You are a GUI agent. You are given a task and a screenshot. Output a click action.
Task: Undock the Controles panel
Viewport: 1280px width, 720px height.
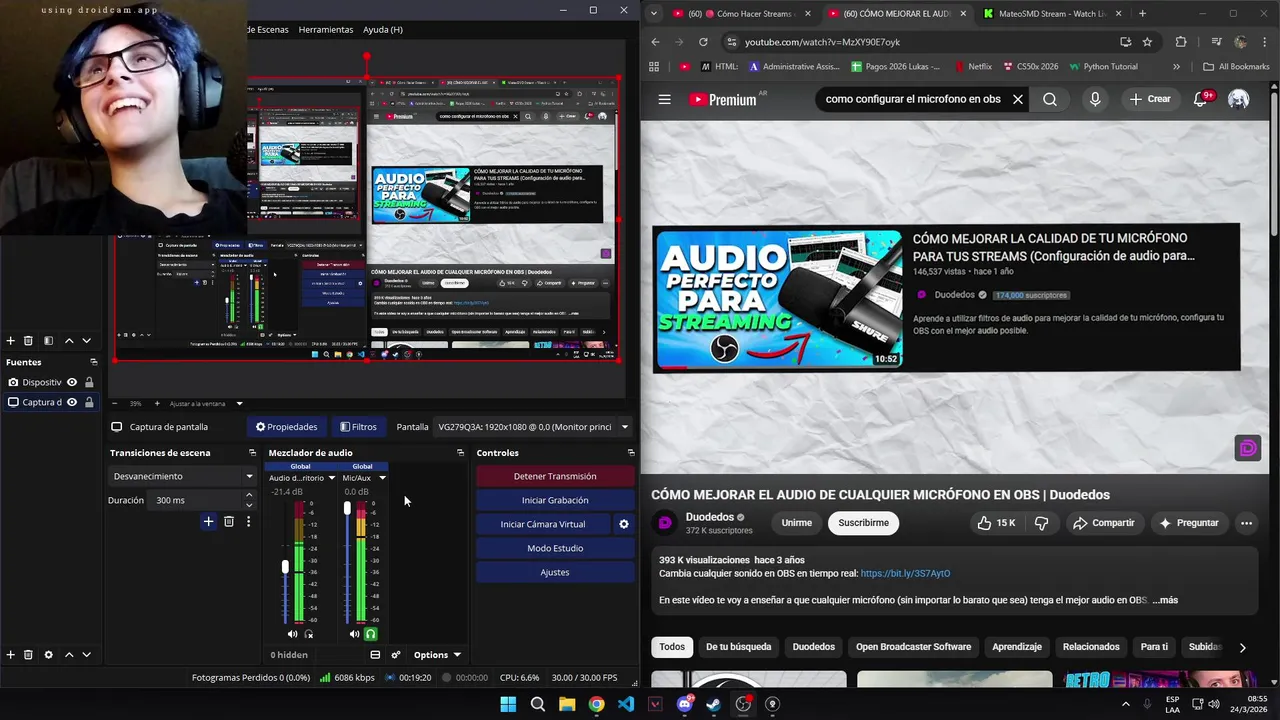click(631, 453)
